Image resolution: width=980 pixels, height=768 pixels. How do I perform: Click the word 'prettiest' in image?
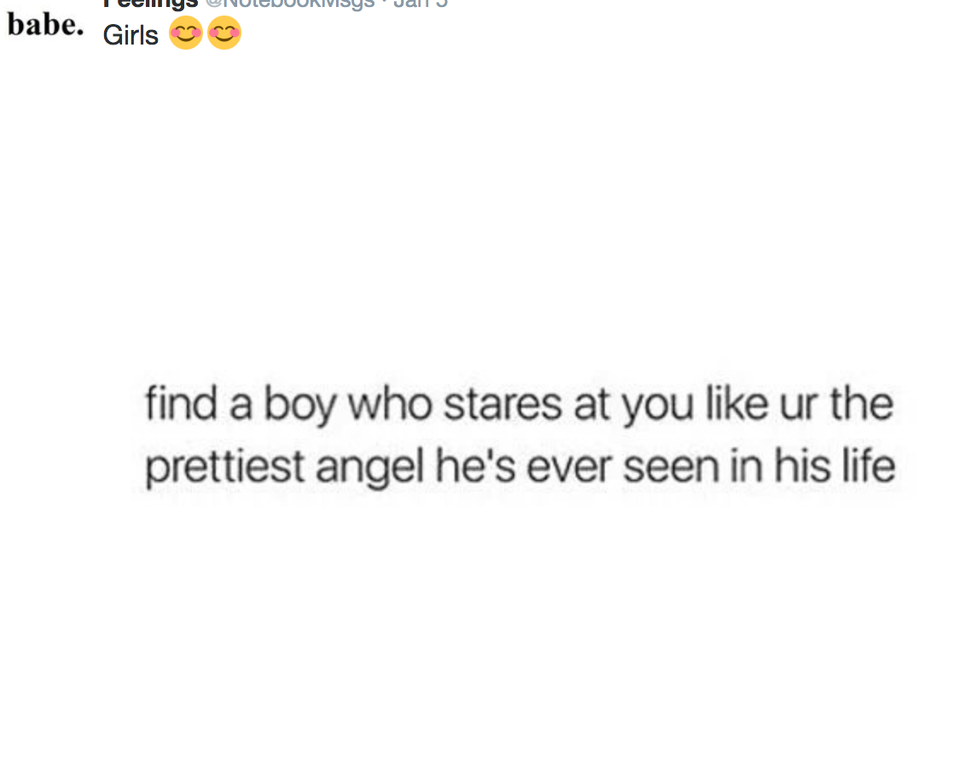coord(225,467)
